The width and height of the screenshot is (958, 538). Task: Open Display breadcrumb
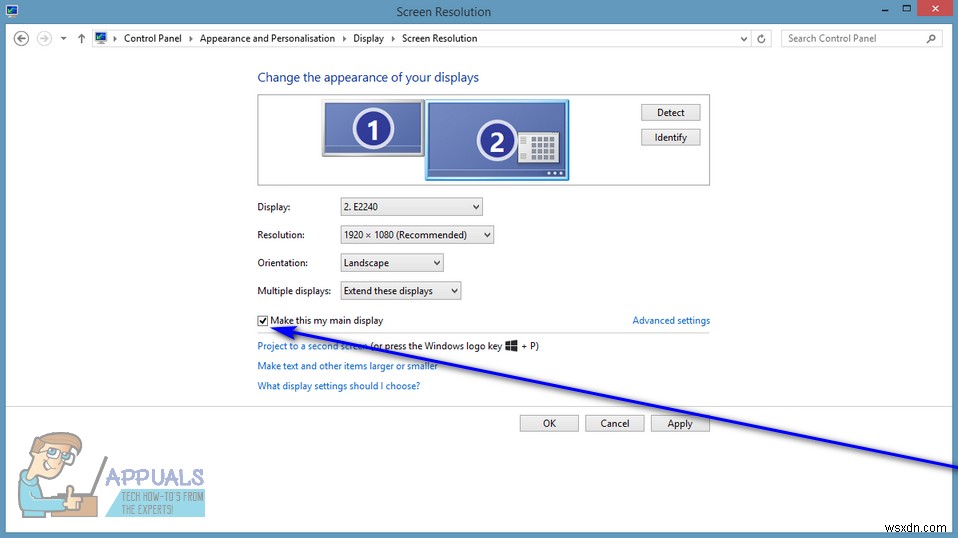click(368, 38)
